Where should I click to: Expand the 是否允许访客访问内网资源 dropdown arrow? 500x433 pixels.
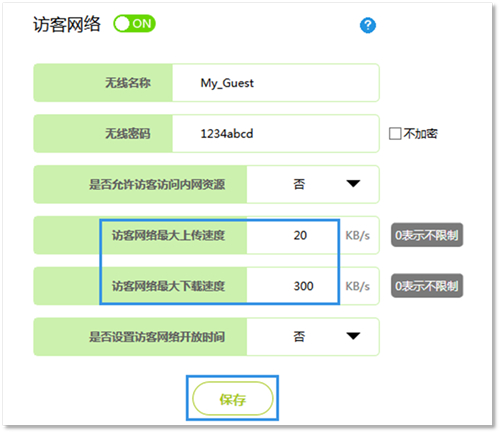353,184
